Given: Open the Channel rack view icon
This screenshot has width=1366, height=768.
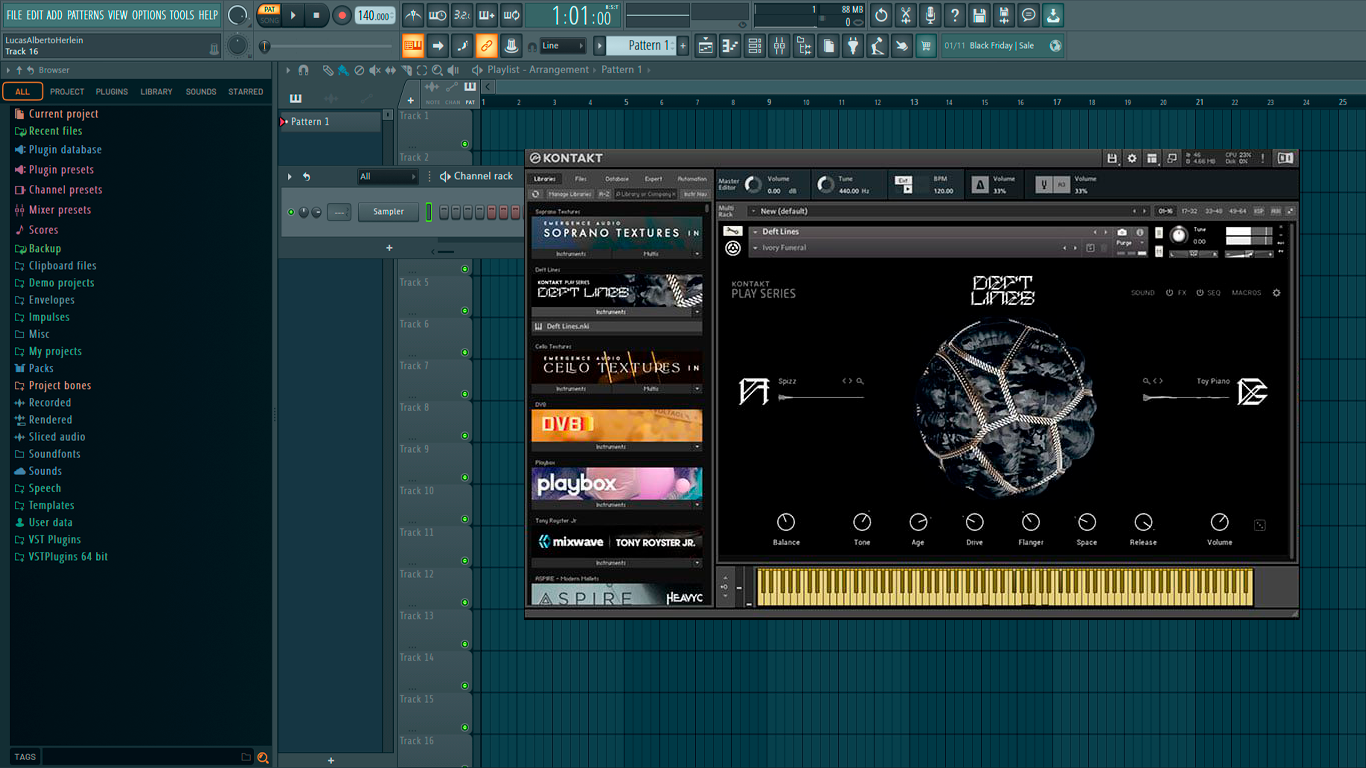Looking at the screenshot, I should [755, 46].
